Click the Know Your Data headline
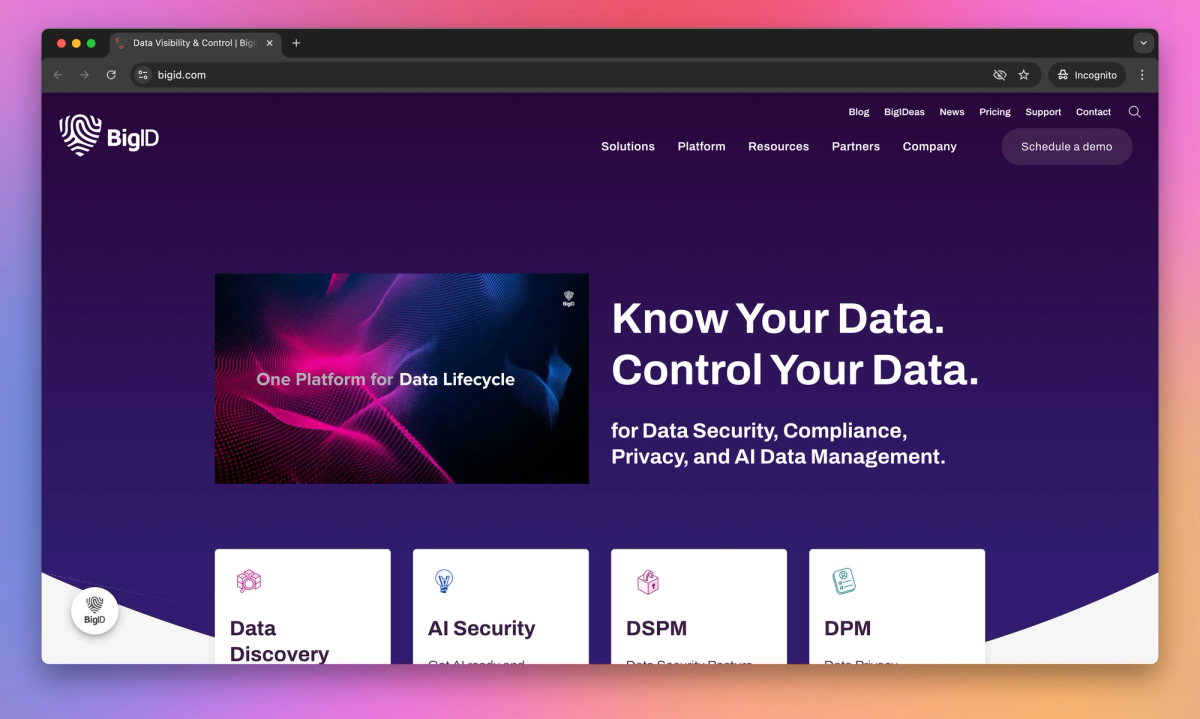 tap(778, 319)
